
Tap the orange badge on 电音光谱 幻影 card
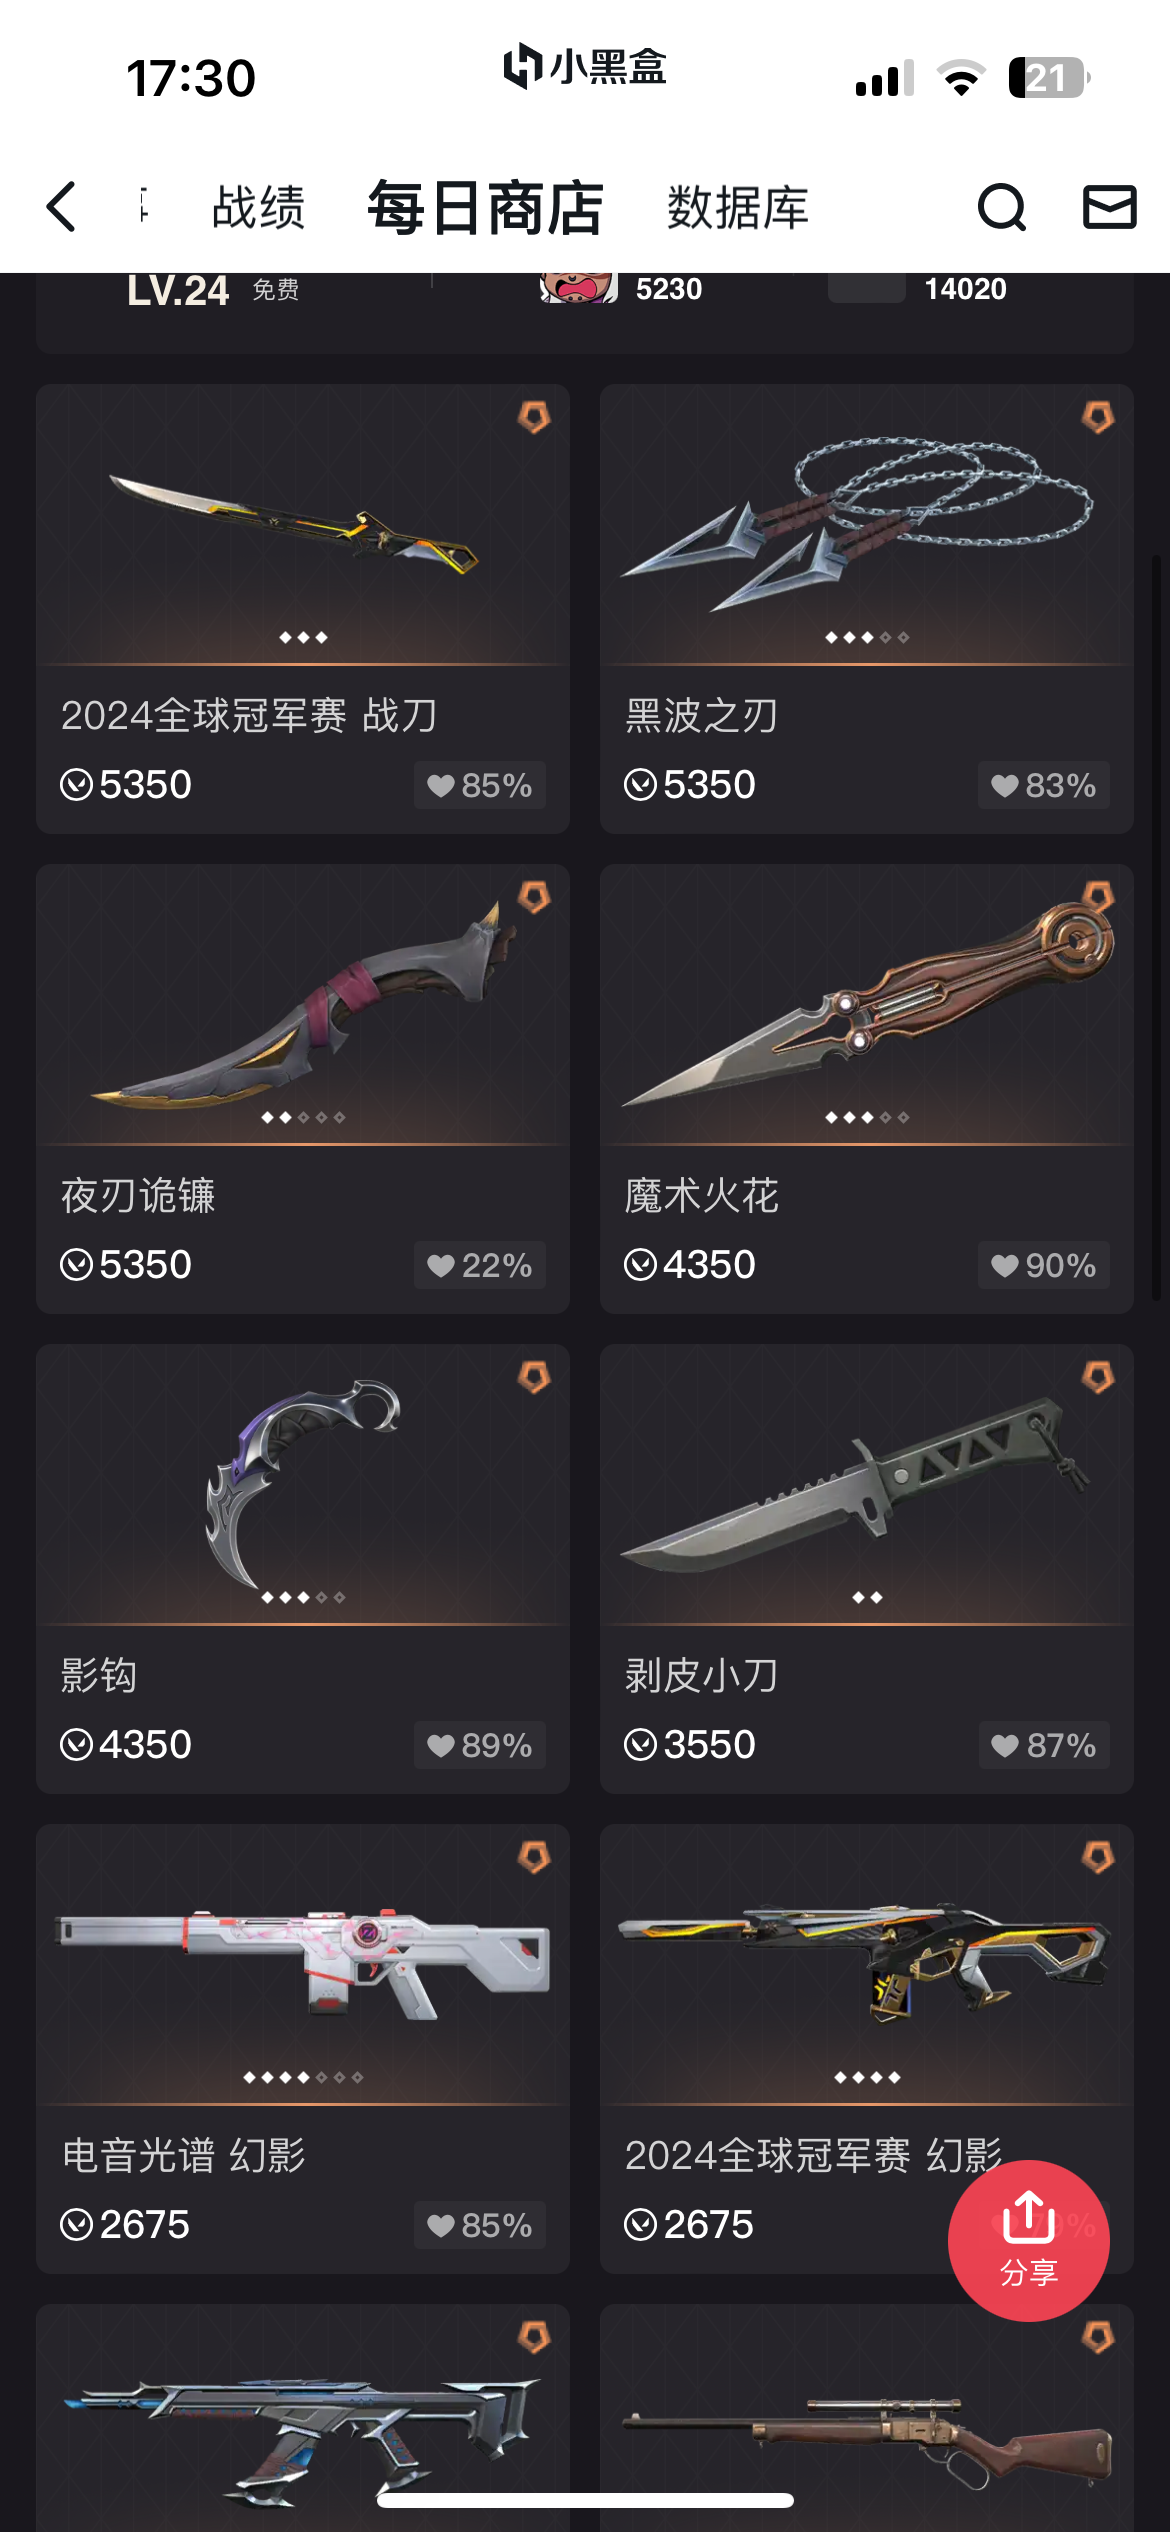click(x=534, y=1857)
